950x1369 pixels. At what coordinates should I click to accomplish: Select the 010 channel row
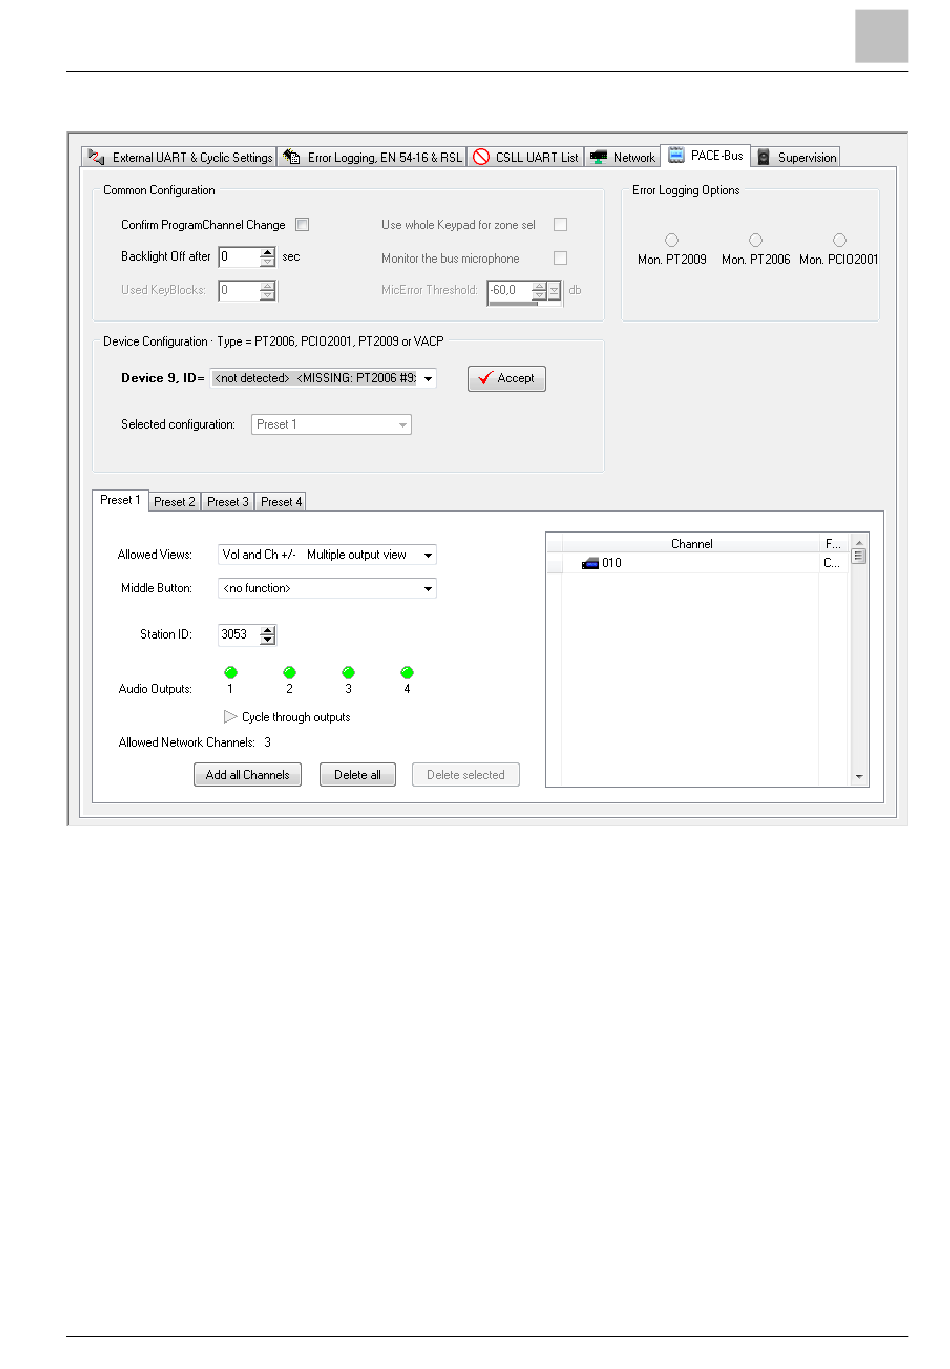(x=698, y=563)
